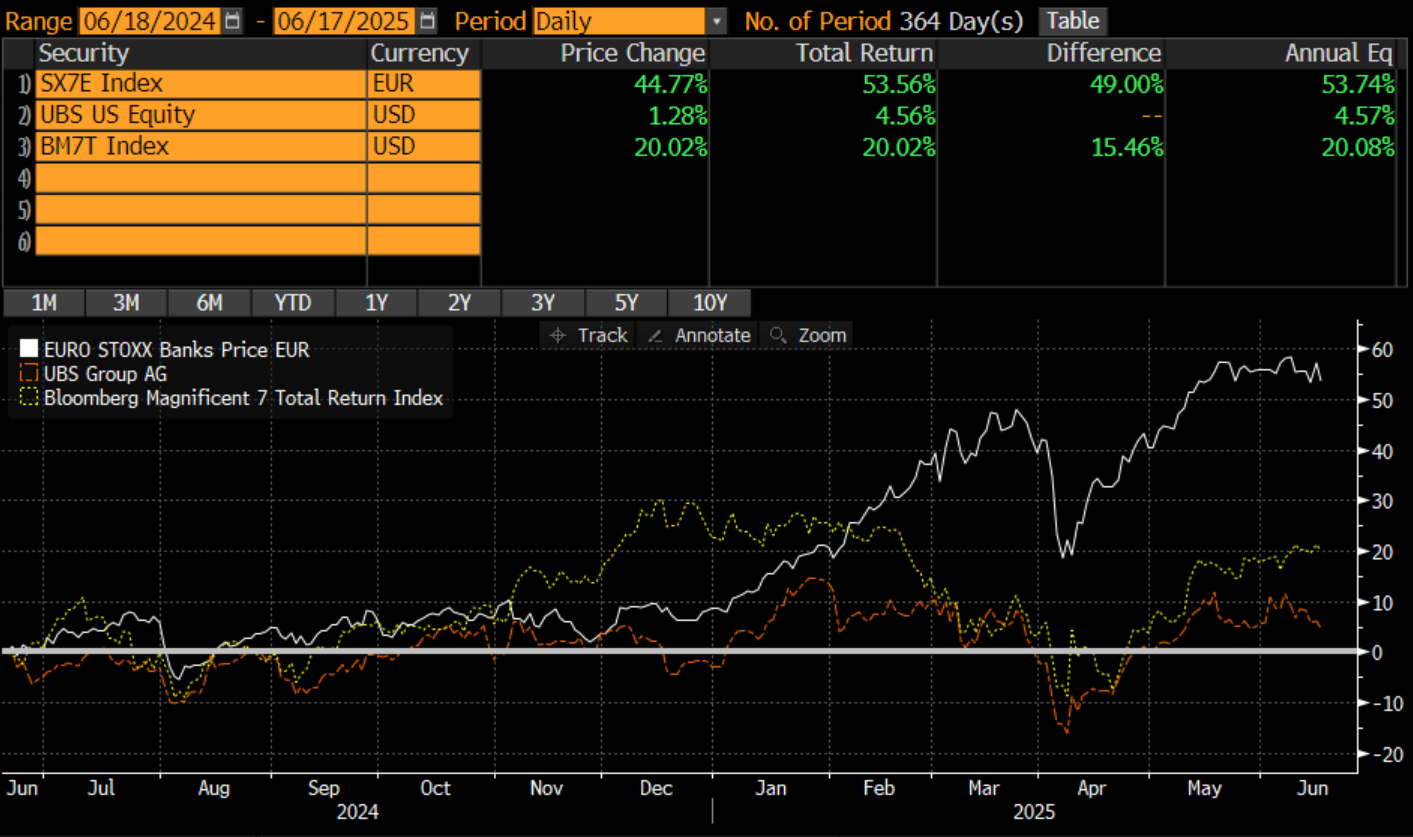Click the empty security field in row 4
Viewport: 1413px width, 837px height.
pos(200,179)
